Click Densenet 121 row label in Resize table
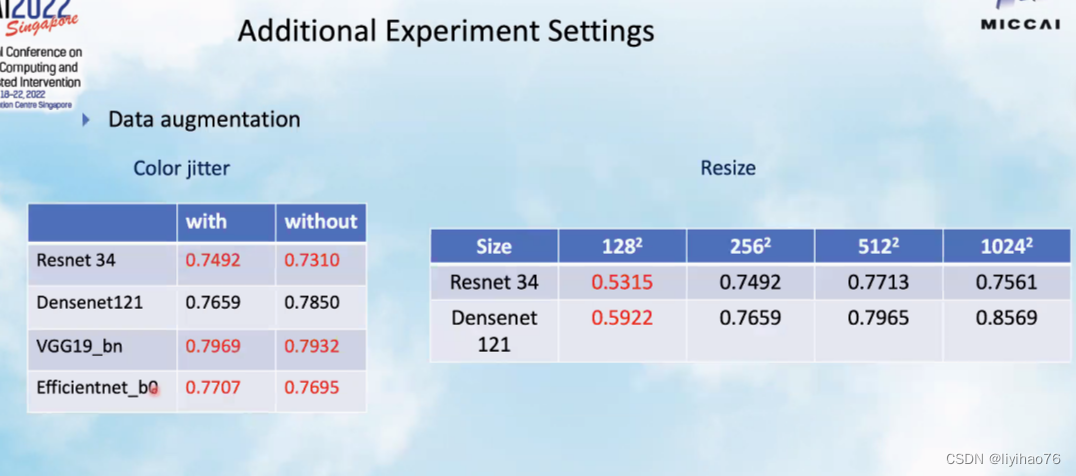This screenshot has height=476, width=1076. coord(494,330)
